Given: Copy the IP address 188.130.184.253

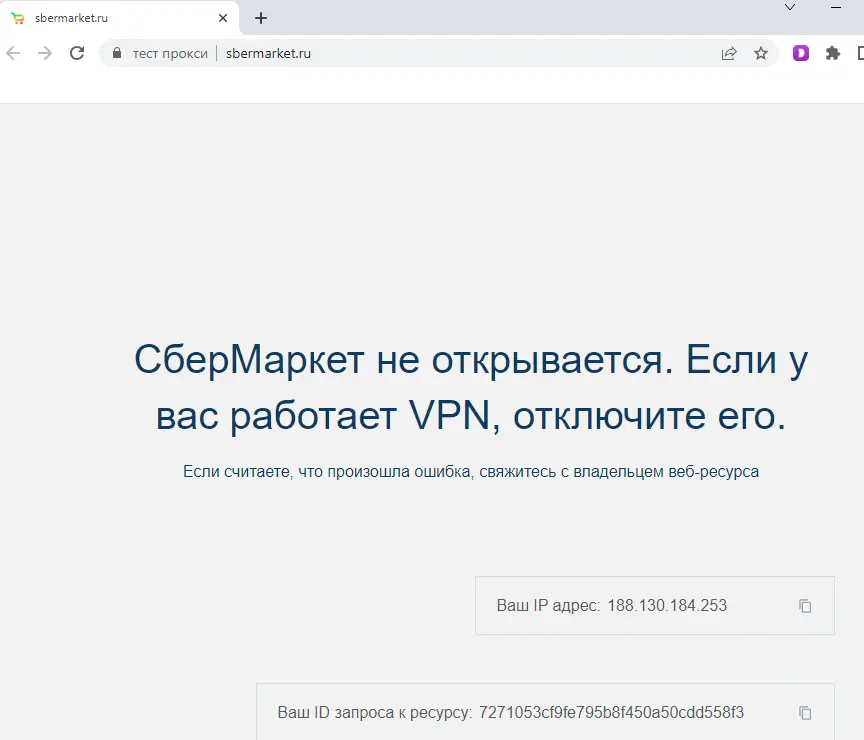Looking at the screenshot, I should [805, 606].
